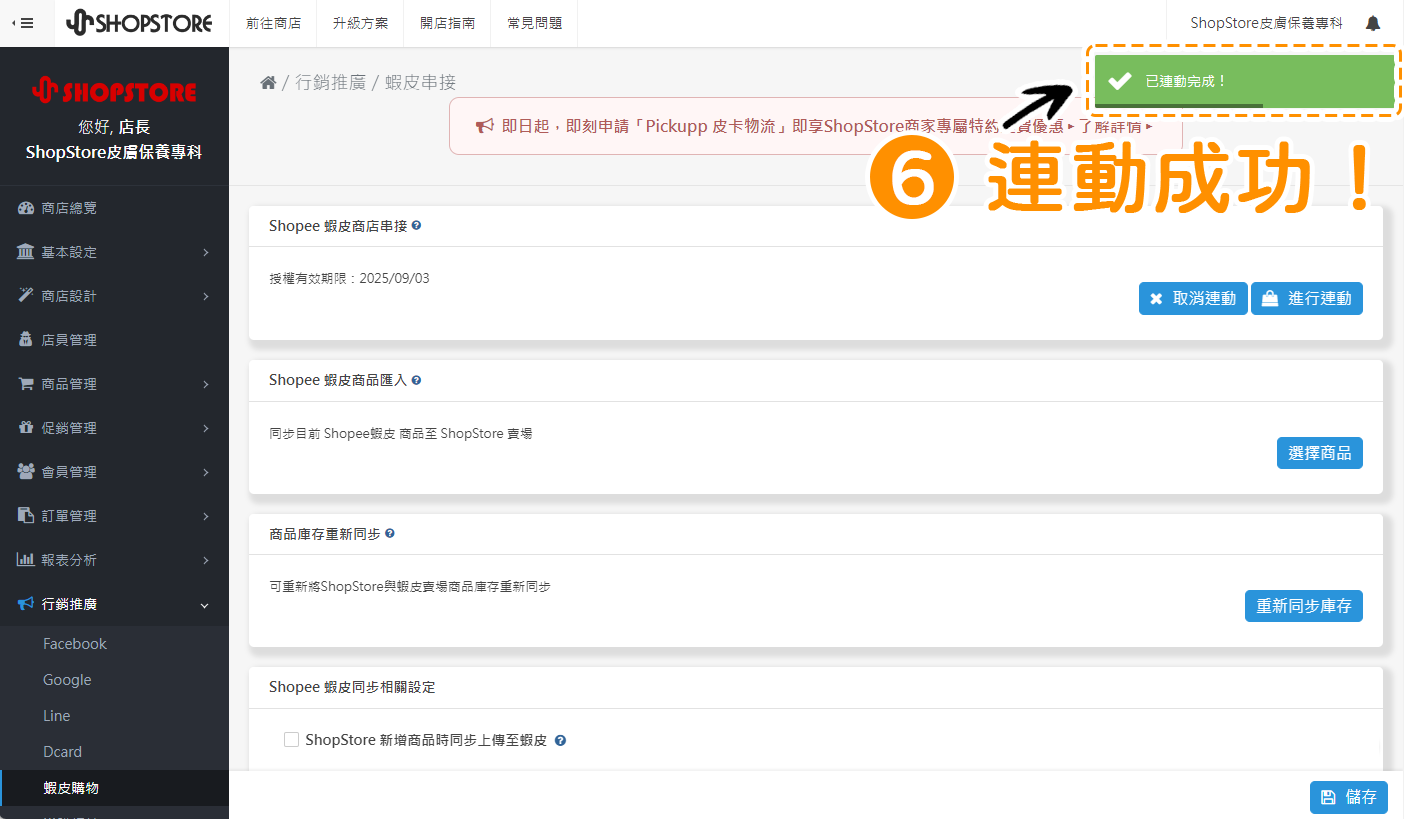
Task: Click 取消連動 button
Action: (1193, 298)
